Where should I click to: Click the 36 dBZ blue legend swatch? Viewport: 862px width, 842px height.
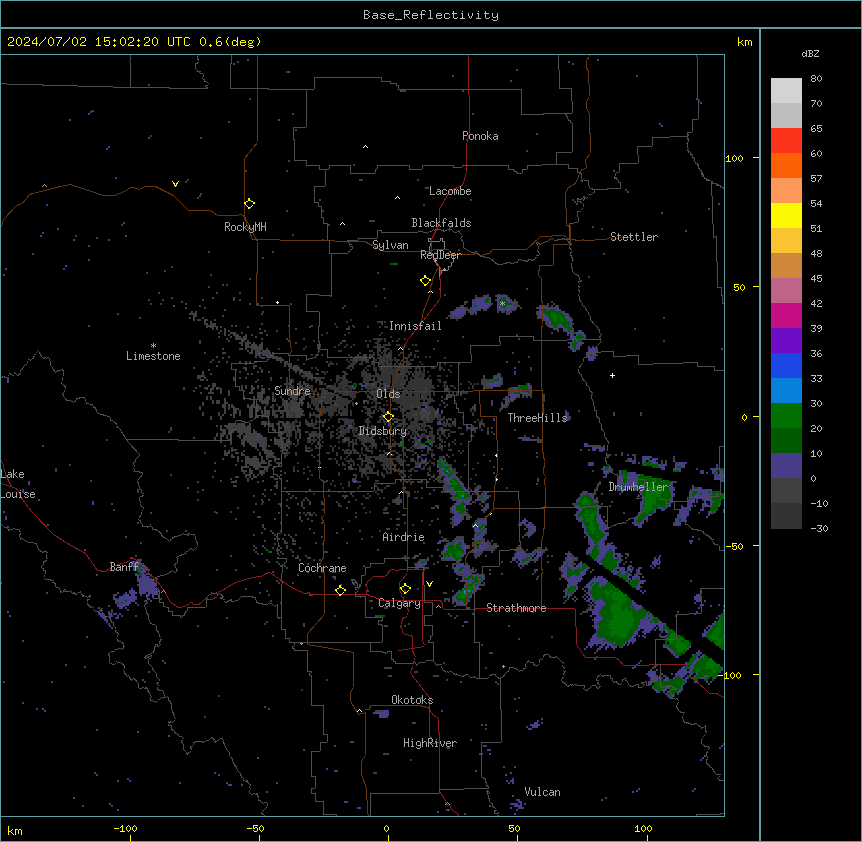[786, 365]
